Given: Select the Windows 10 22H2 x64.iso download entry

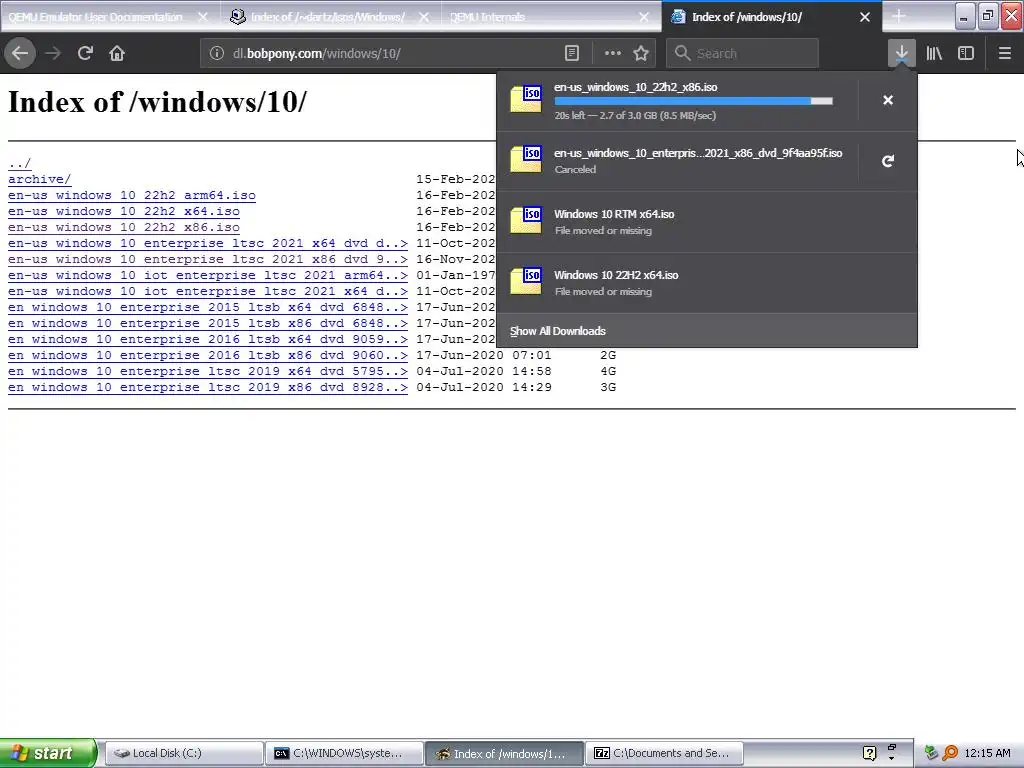Looking at the screenshot, I should click(x=707, y=283).
